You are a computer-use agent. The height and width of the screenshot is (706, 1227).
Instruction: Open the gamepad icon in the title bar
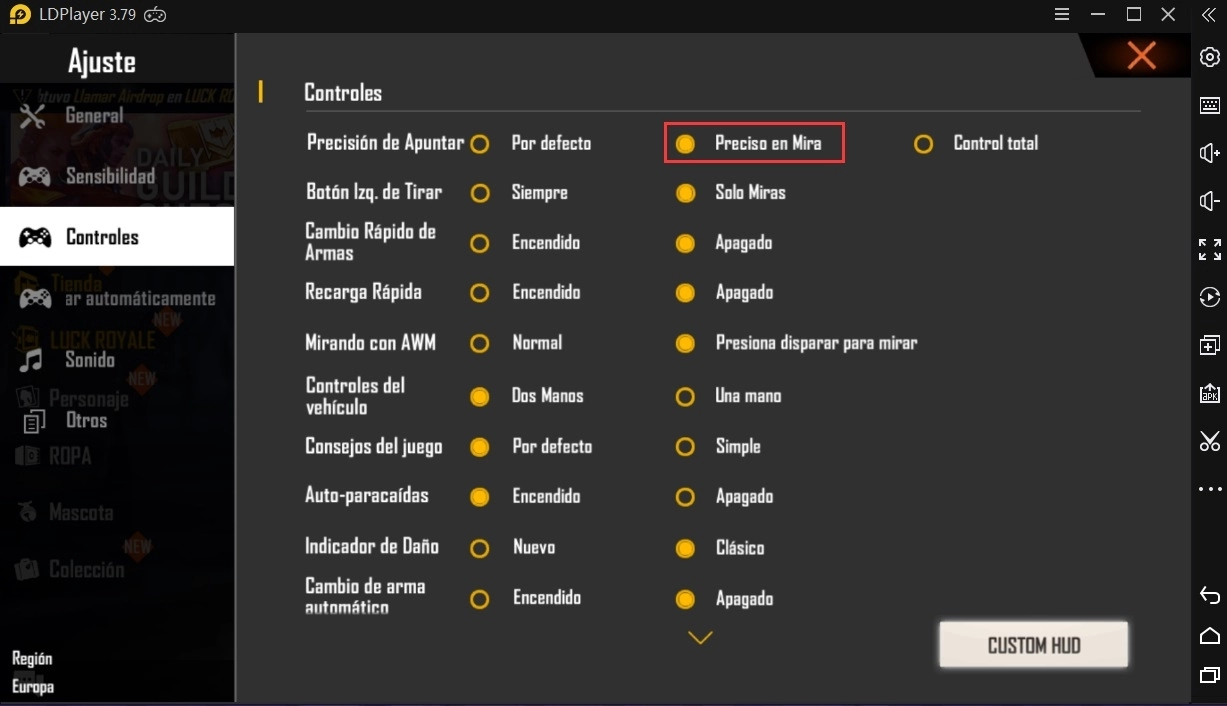click(x=155, y=15)
